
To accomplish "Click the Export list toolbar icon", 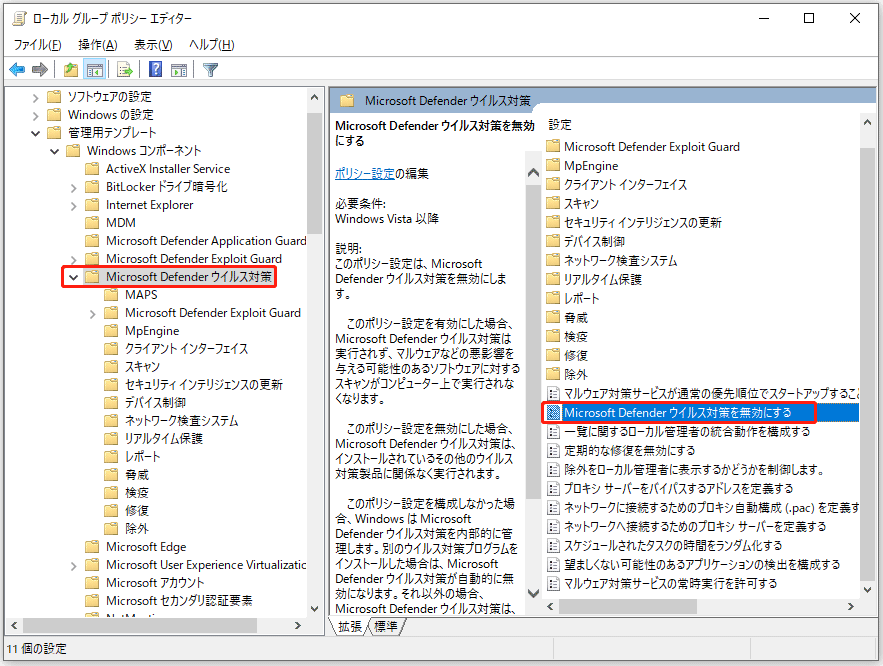I will click(125, 69).
